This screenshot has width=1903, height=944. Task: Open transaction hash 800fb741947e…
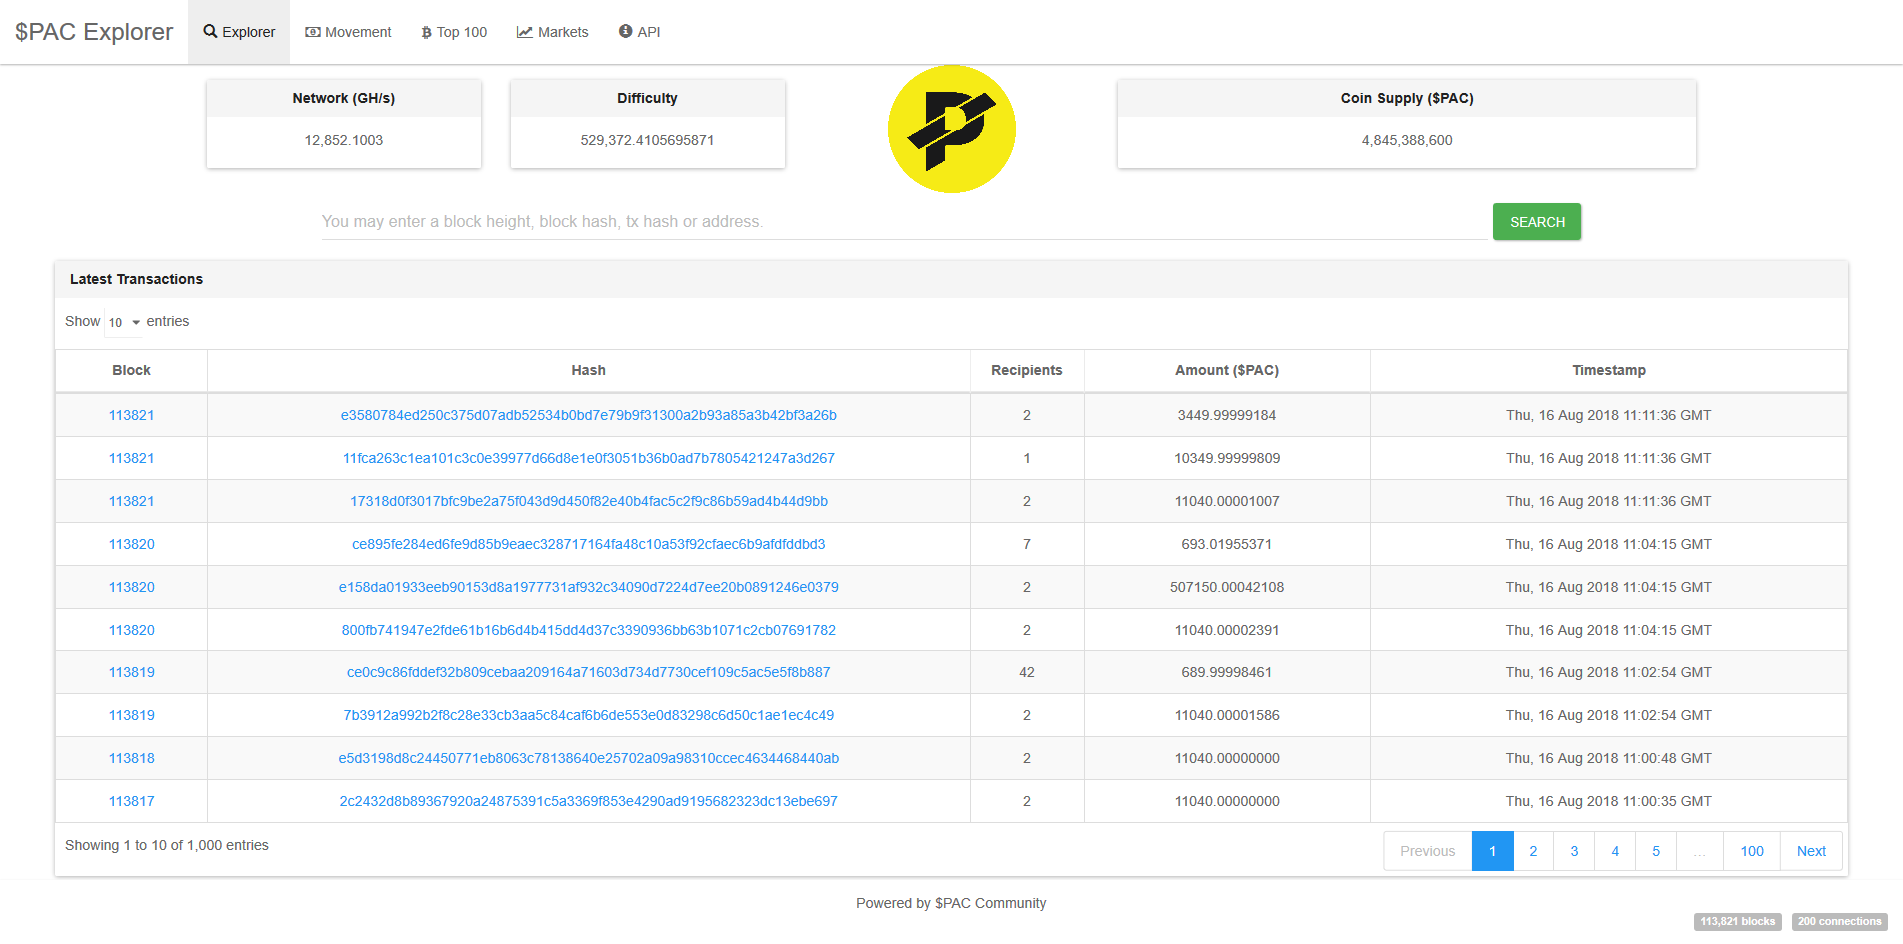(x=588, y=630)
